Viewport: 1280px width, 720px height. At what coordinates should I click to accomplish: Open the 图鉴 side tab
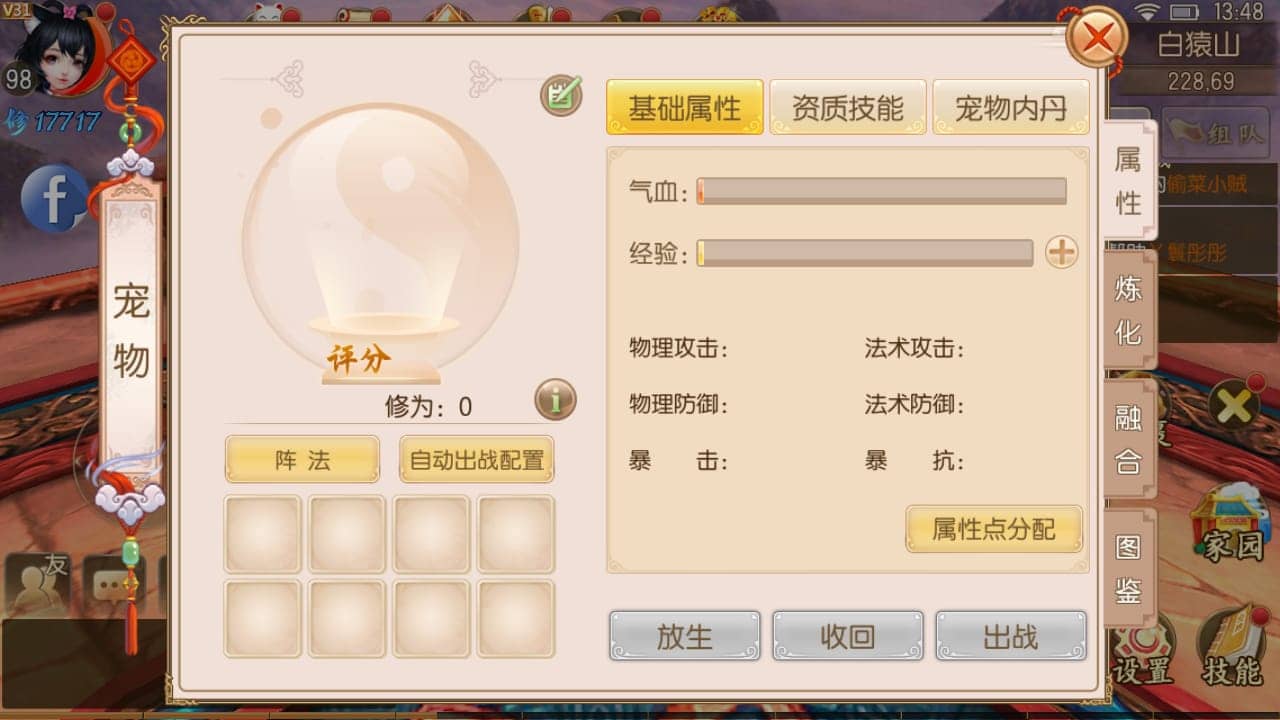[x=1129, y=567]
